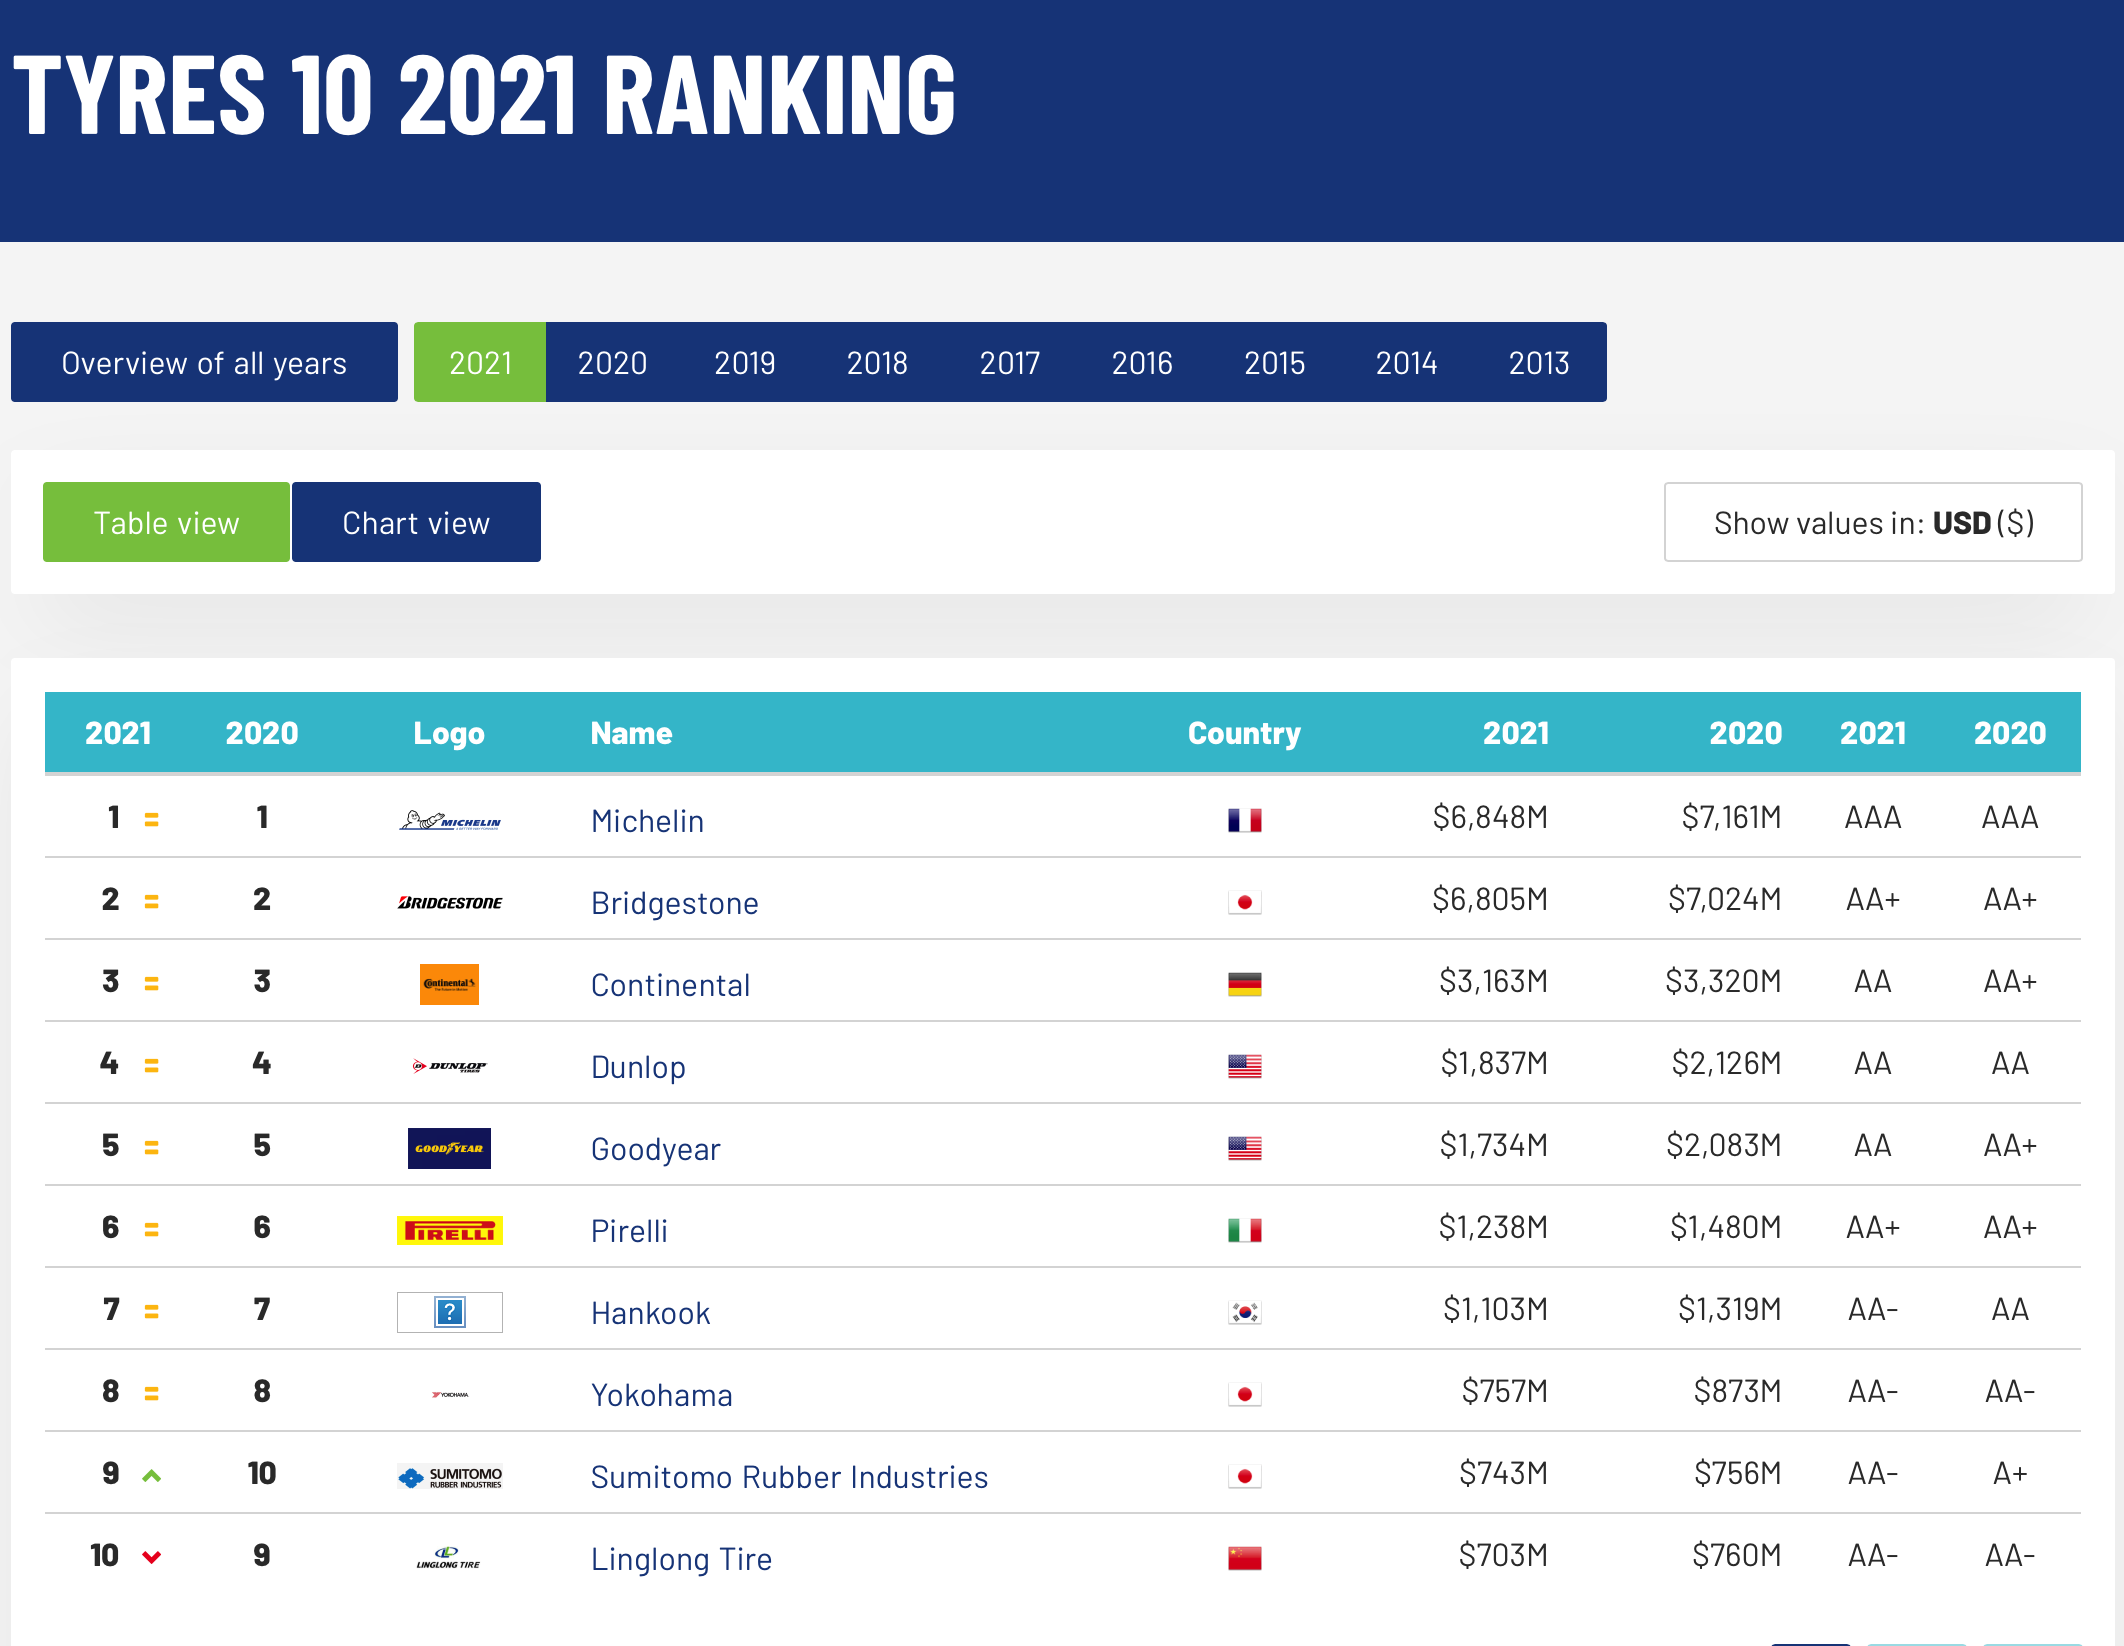The height and width of the screenshot is (1646, 2124).
Task: Click Linglong Tire's 2021 value $703M
Action: (x=1503, y=1555)
